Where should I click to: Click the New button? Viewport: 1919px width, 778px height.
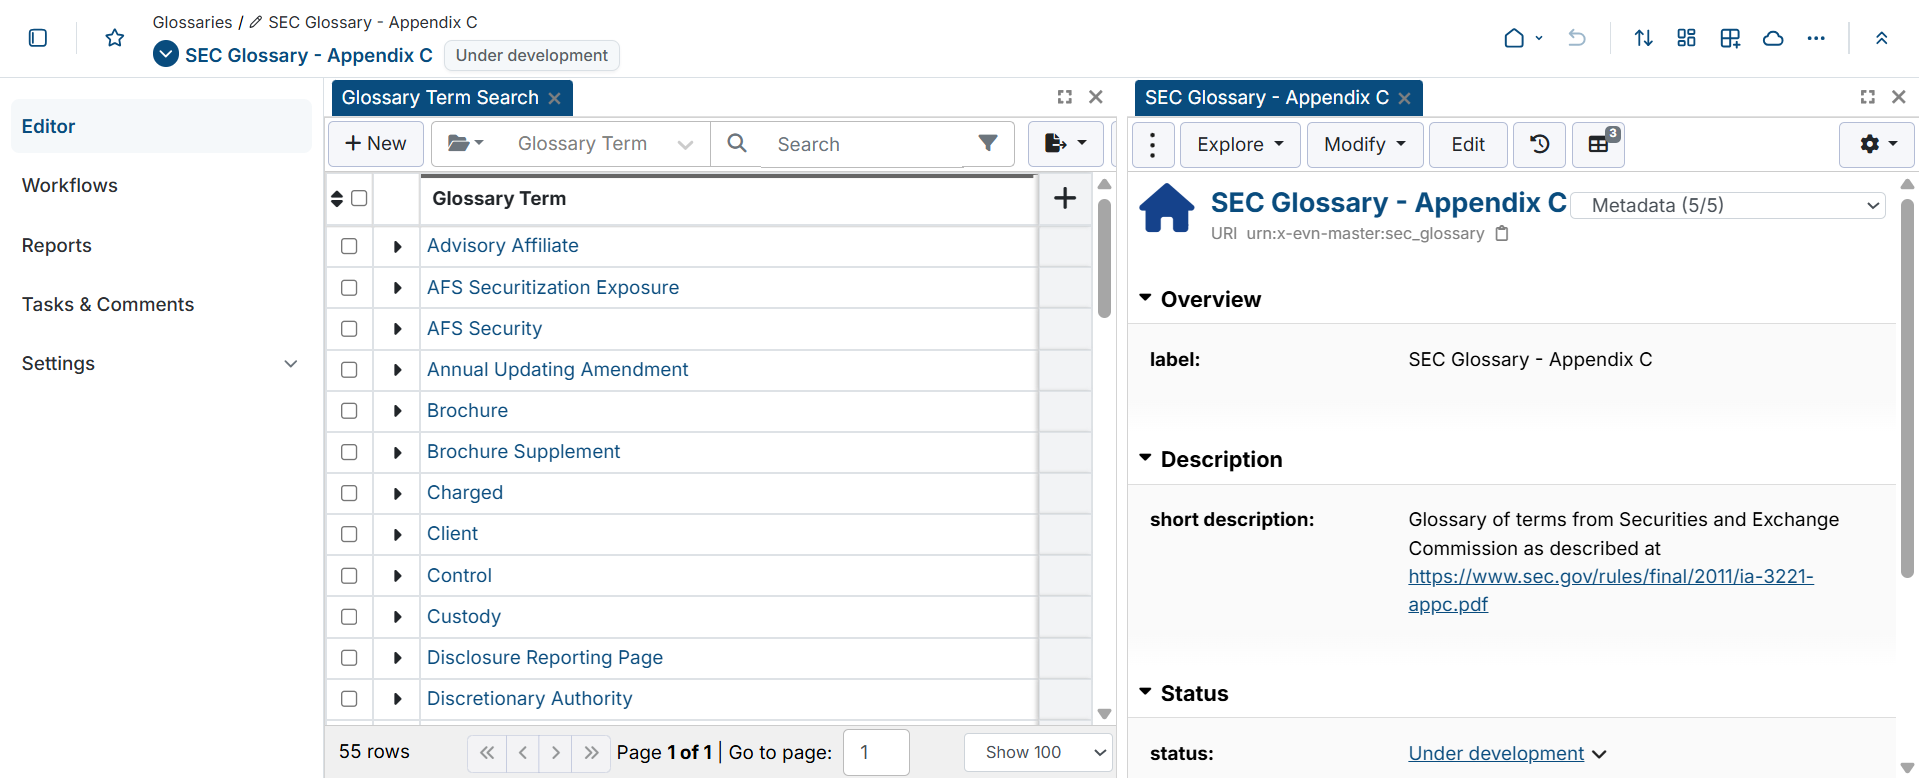pyautogui.click(x=376, y=144)
